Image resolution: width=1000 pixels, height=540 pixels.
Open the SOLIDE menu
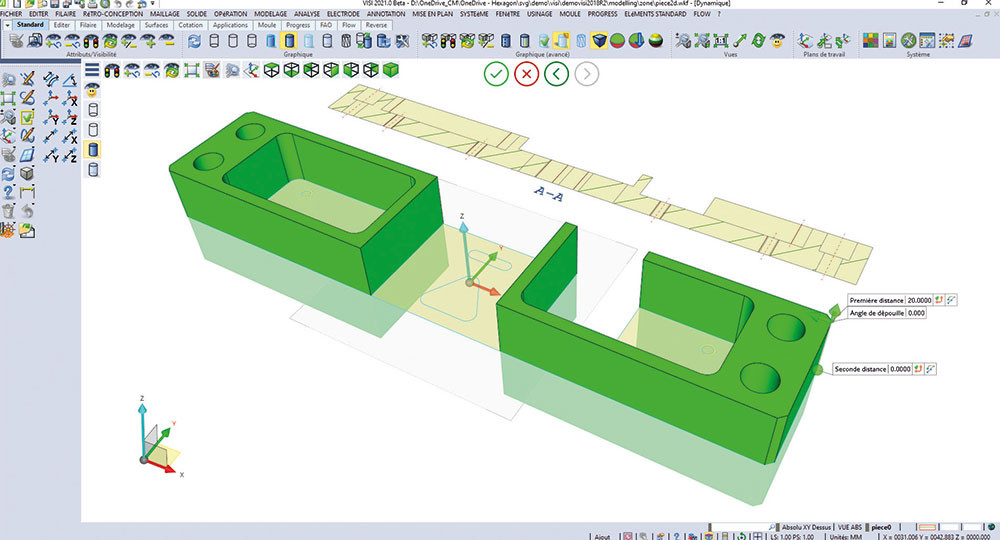pyautogui.click(x=196, y=13)
